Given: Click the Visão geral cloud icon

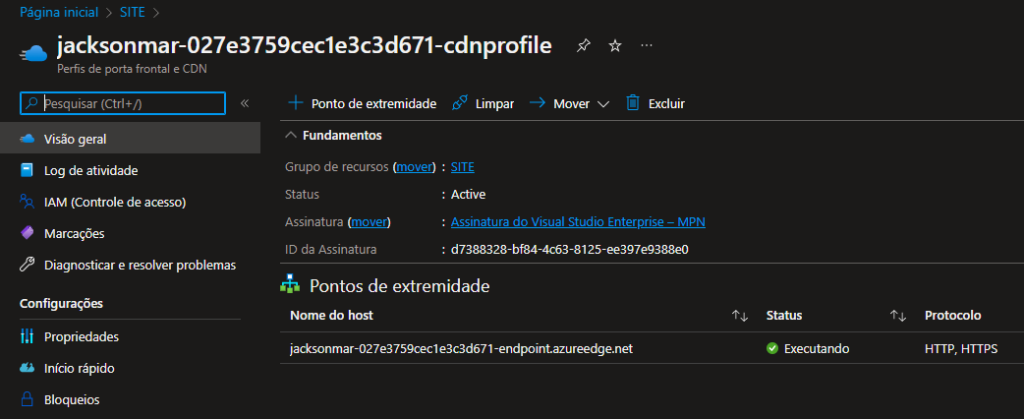Looking at the screenshot, I should [27, 139].
